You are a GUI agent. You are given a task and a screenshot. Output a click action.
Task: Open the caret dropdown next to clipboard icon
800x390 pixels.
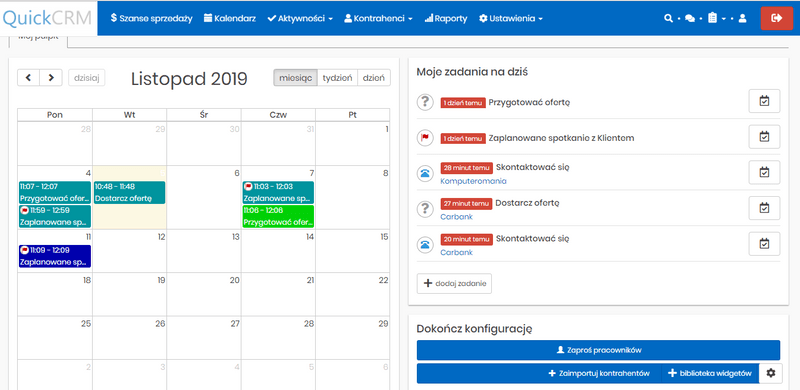(x=723, y=19)
